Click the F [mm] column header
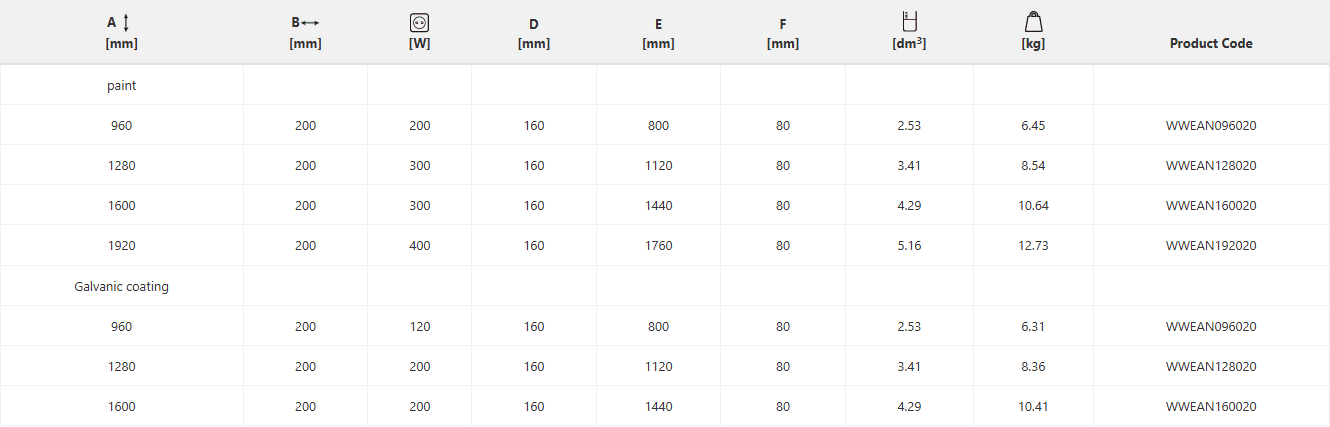 click(x=782, y=34)
